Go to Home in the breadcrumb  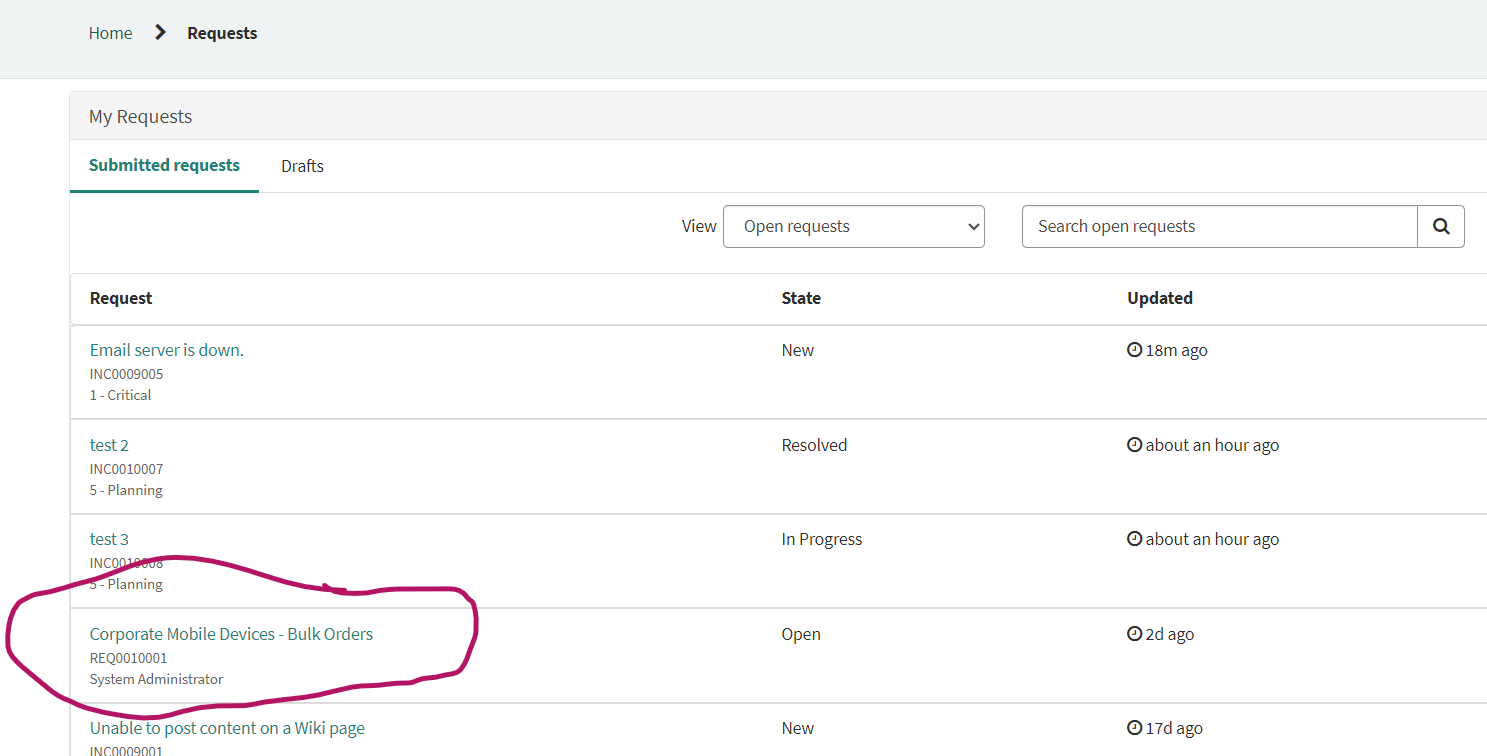click(110, 33)
